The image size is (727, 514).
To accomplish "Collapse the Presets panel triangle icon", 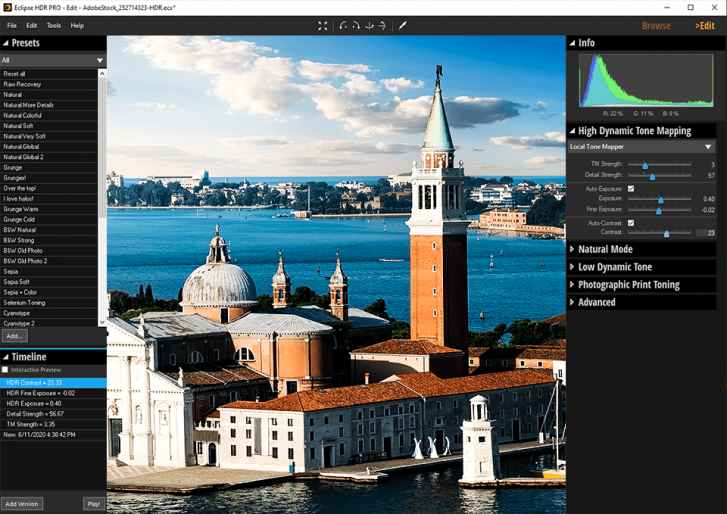I will tap(6, 43).
